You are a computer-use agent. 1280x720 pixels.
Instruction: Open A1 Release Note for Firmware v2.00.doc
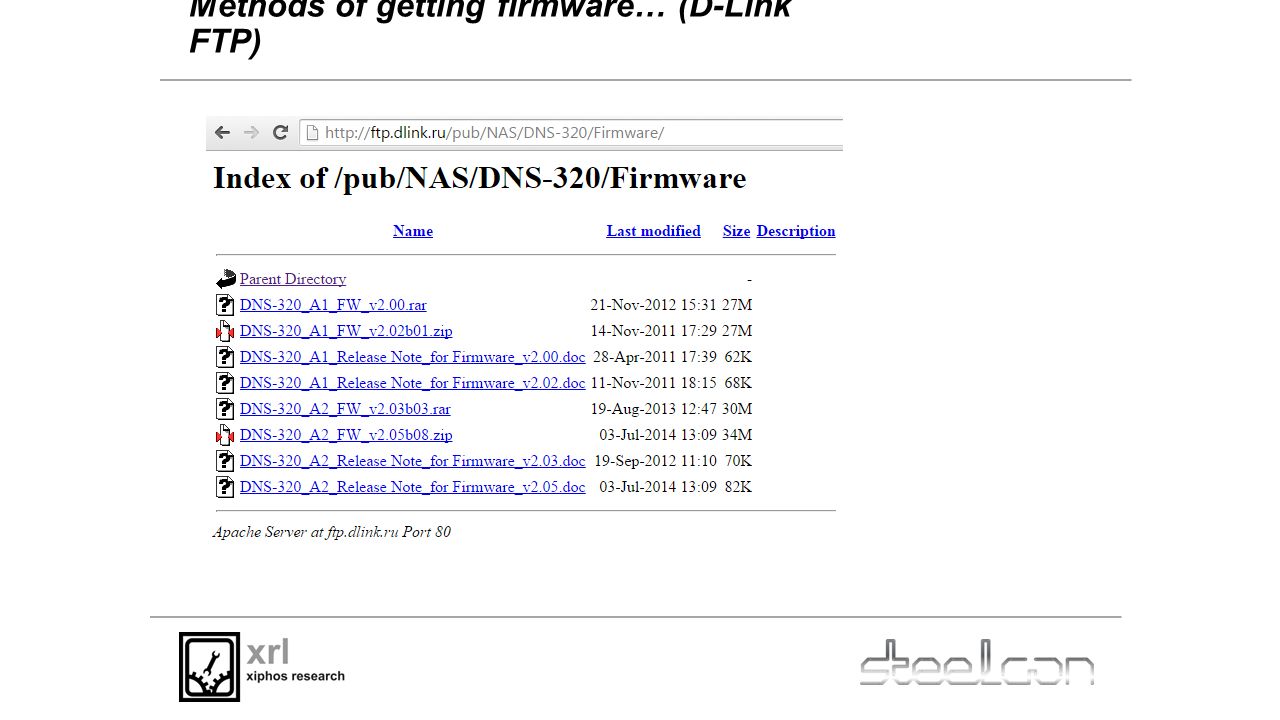(x=413, y=357)
